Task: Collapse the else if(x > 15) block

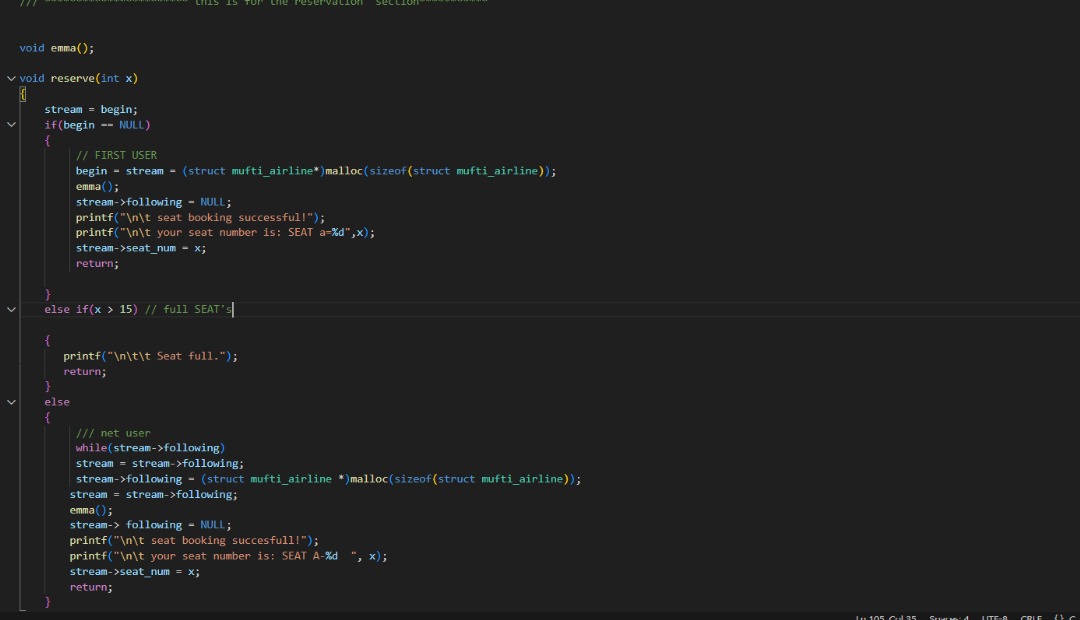Action: pyautogui.click(x=10, y=309)
